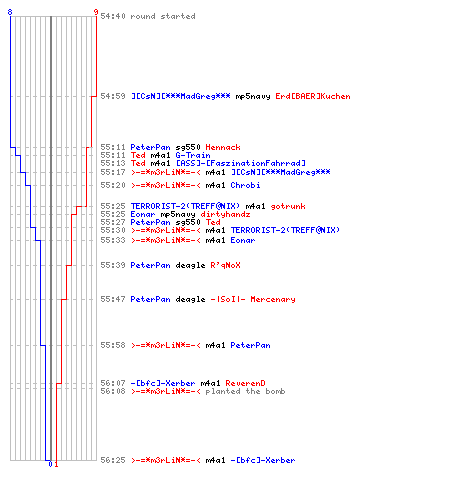Select the 54:40 round started entry
450x500 pixels.
click(148, 16)
